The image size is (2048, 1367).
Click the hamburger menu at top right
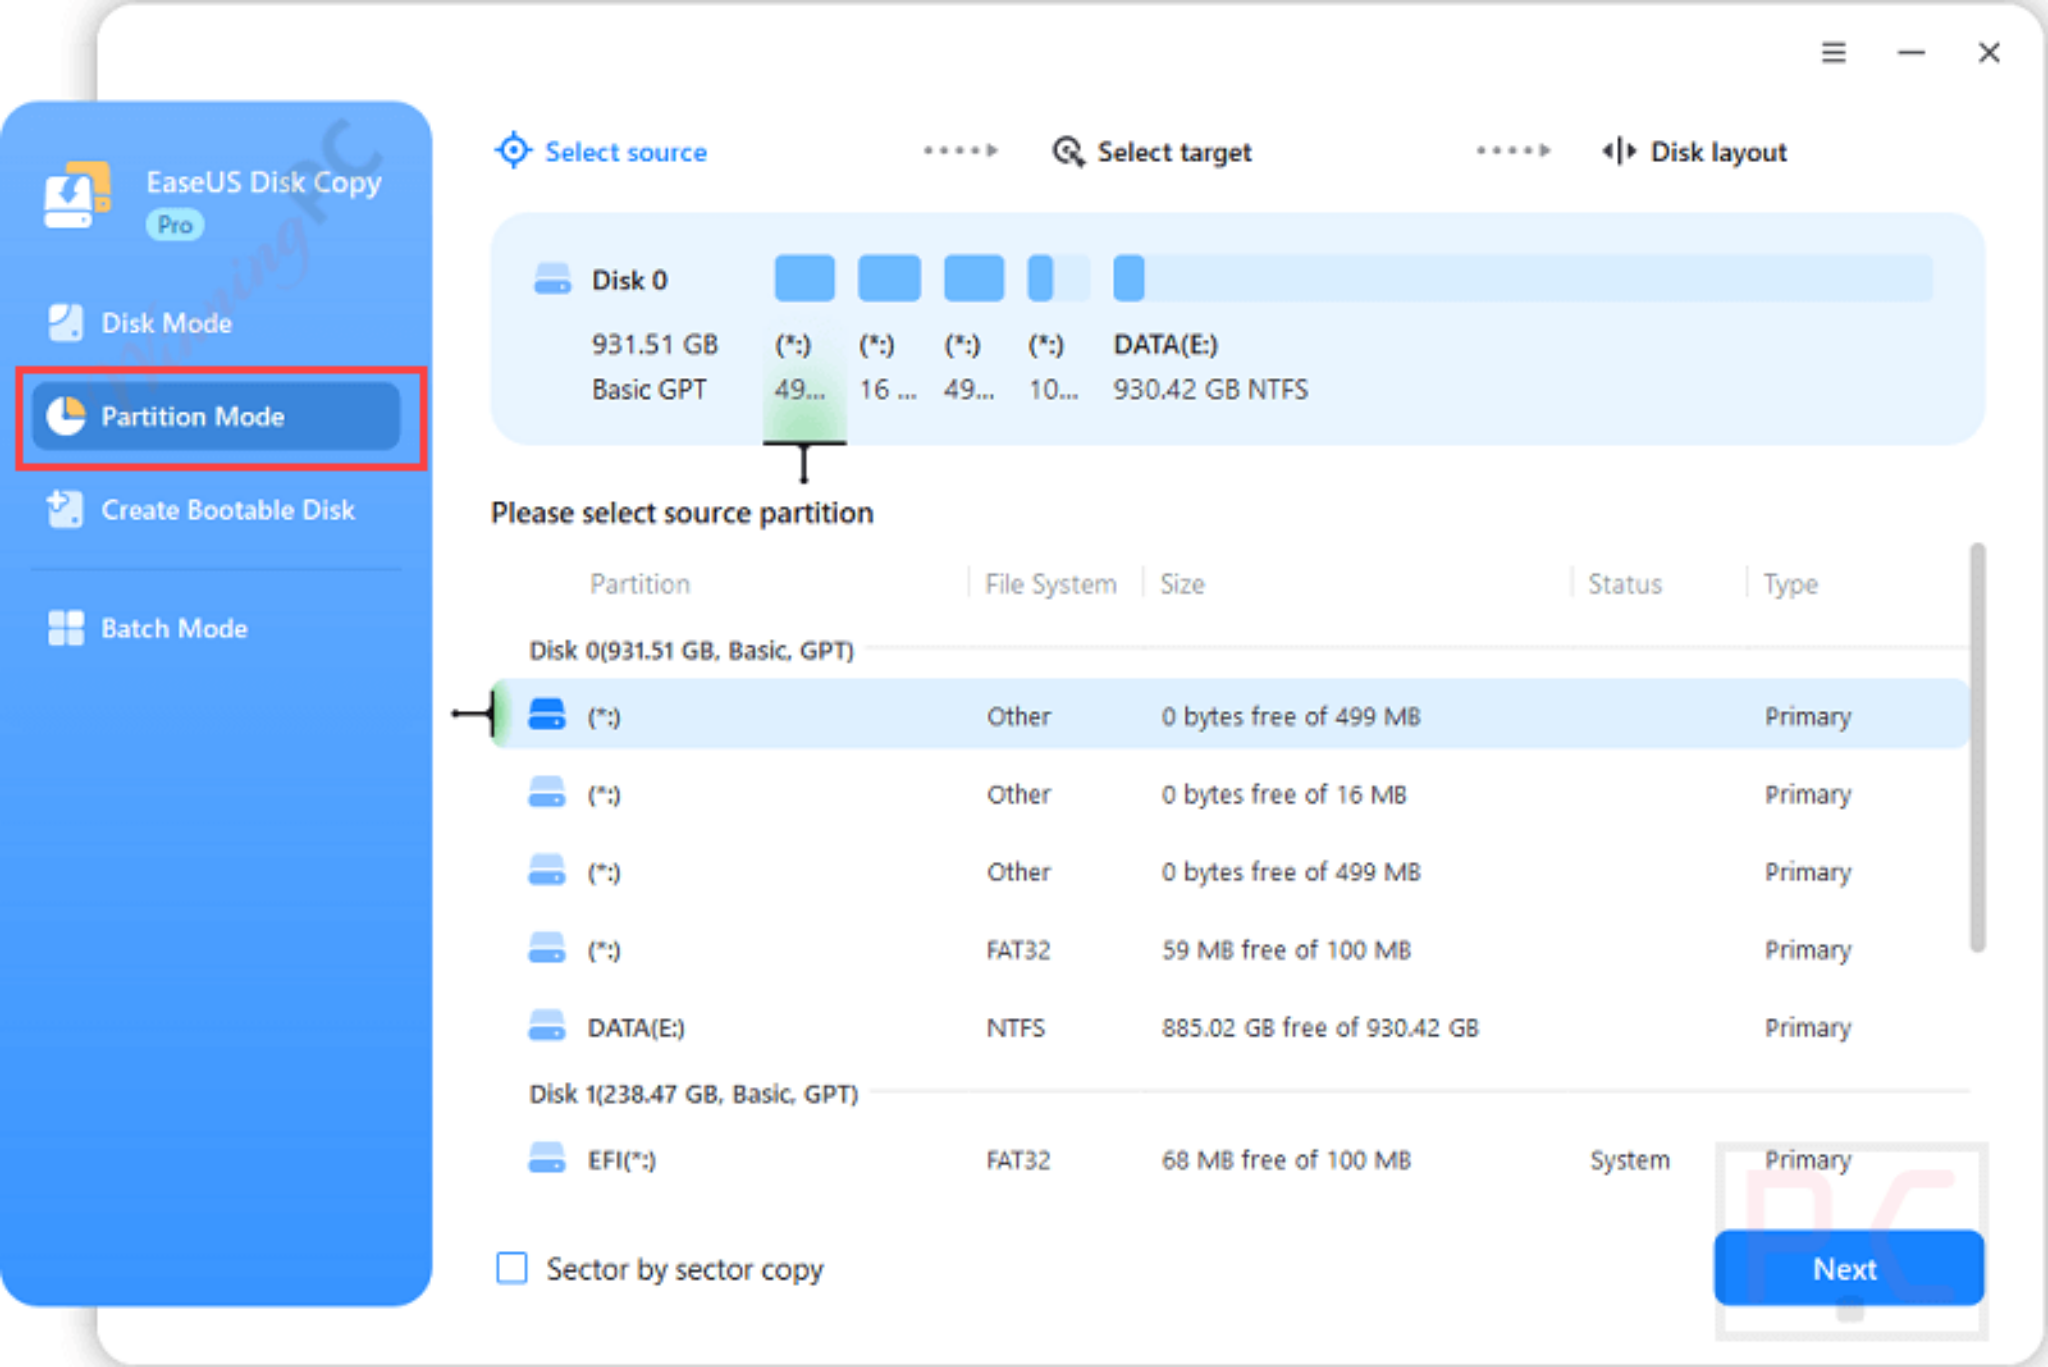click(x=1835, y=52)
